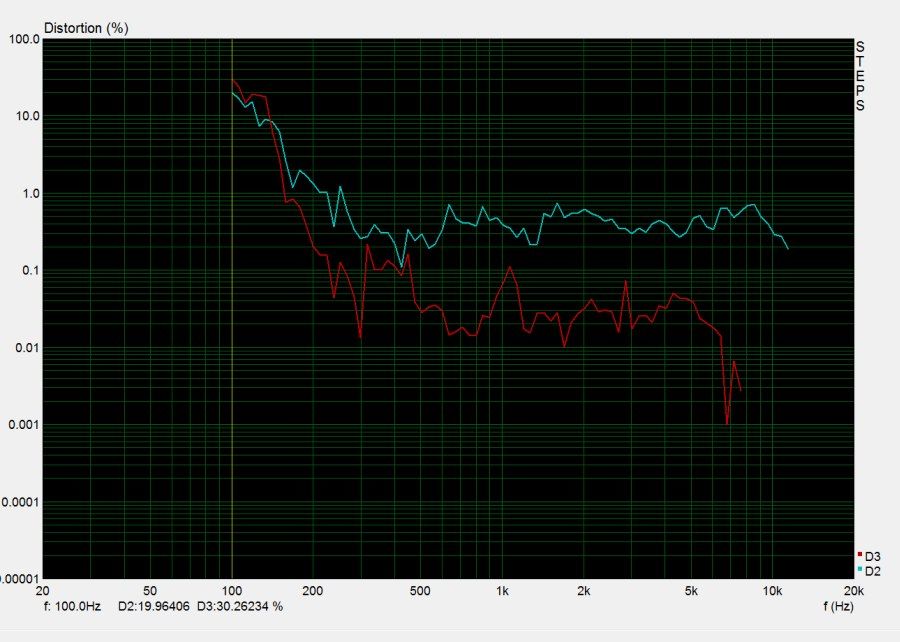Click the 20k frequency axis label
This screenshot has width=900, height=642.
(854, 592)
